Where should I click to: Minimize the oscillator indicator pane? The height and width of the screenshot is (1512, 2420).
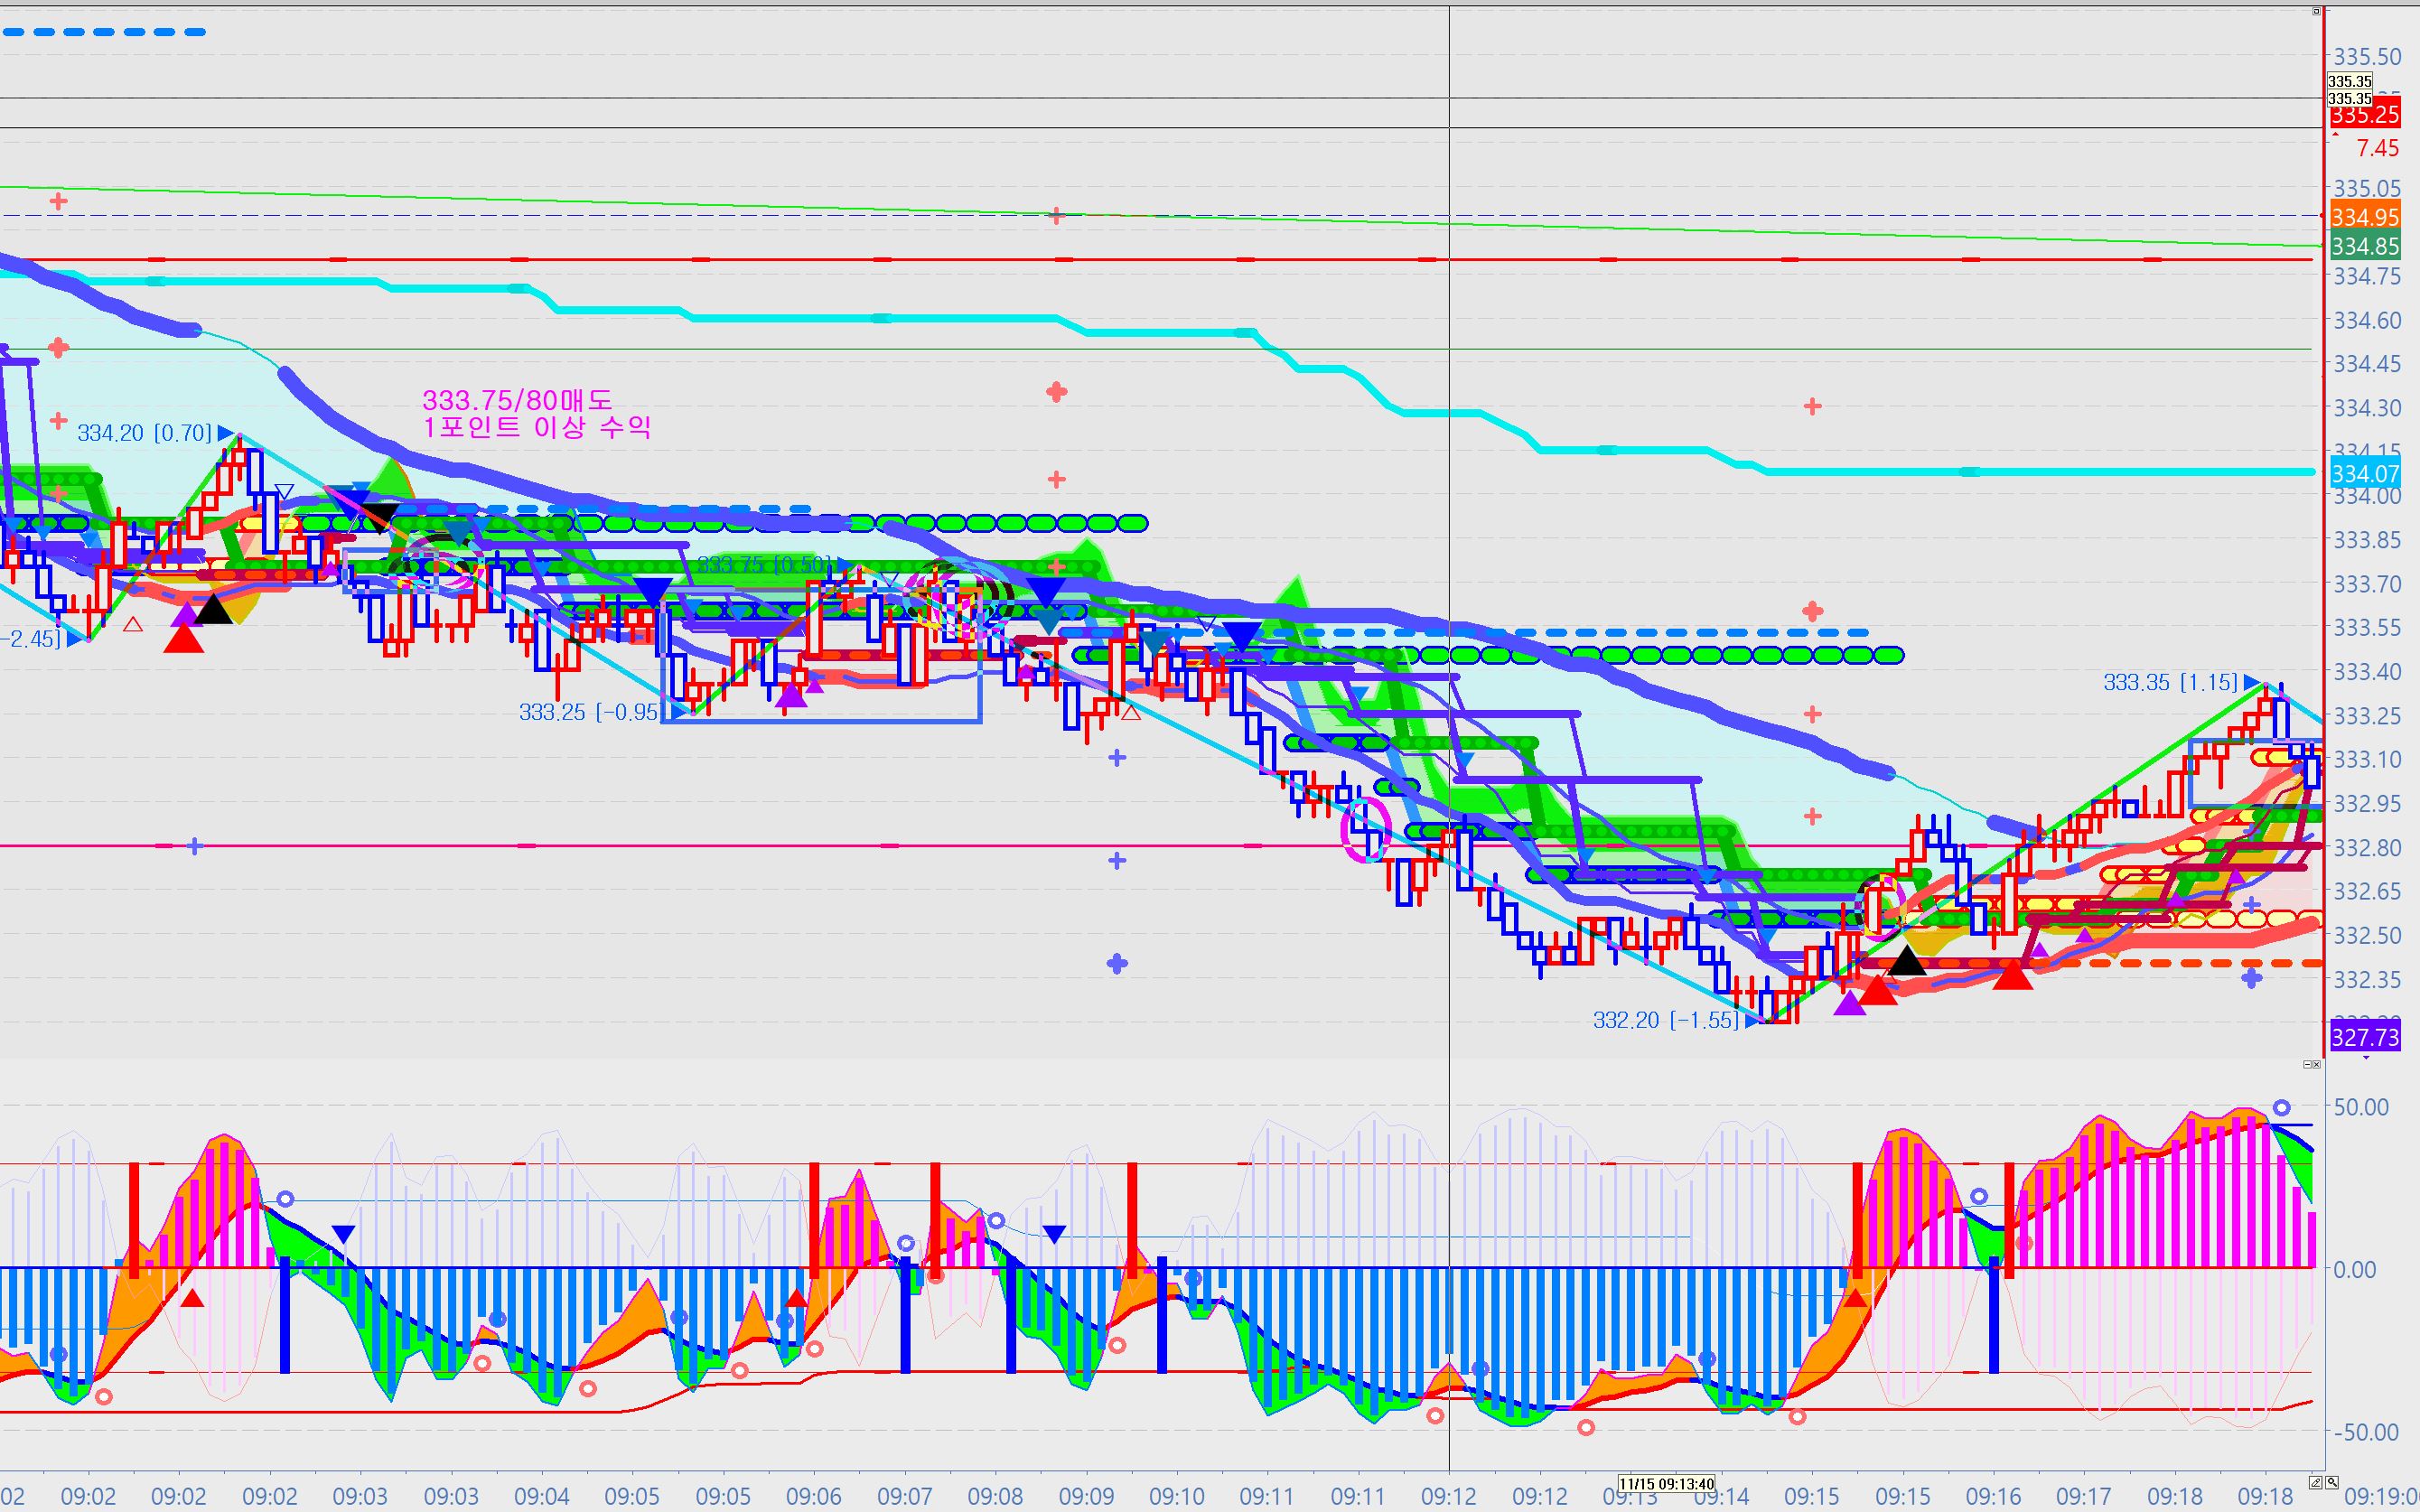coord(2308,1065)
